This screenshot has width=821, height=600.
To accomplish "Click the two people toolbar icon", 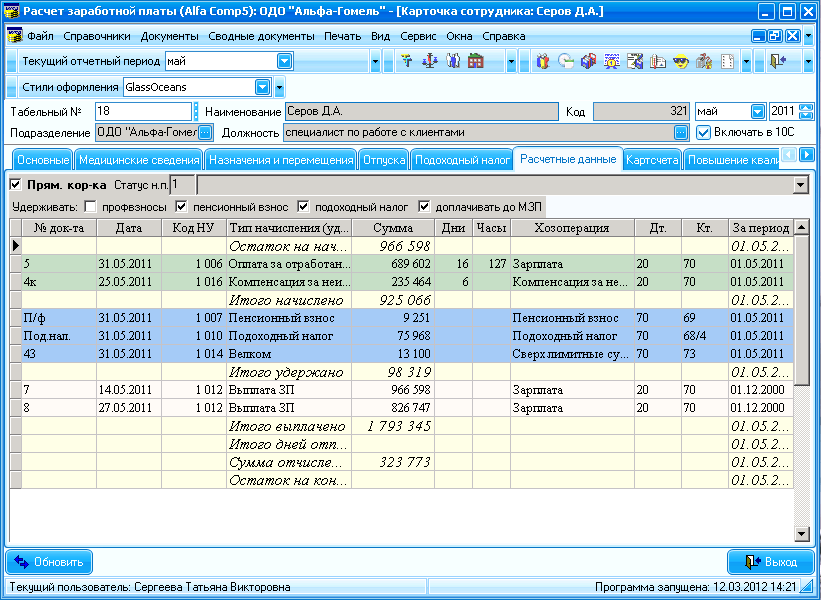I will (x=452, y=61).
